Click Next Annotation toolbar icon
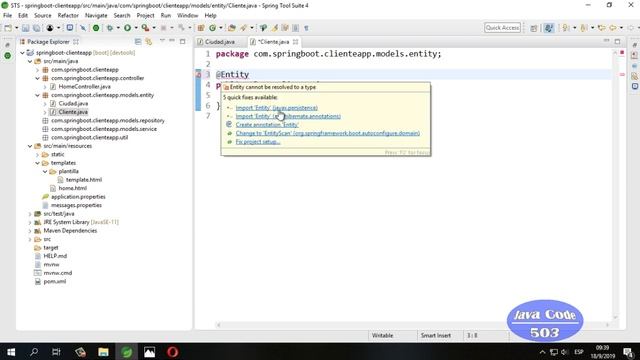Image resolution: width=640 pixels, height=360 pixels. [566, 28]
